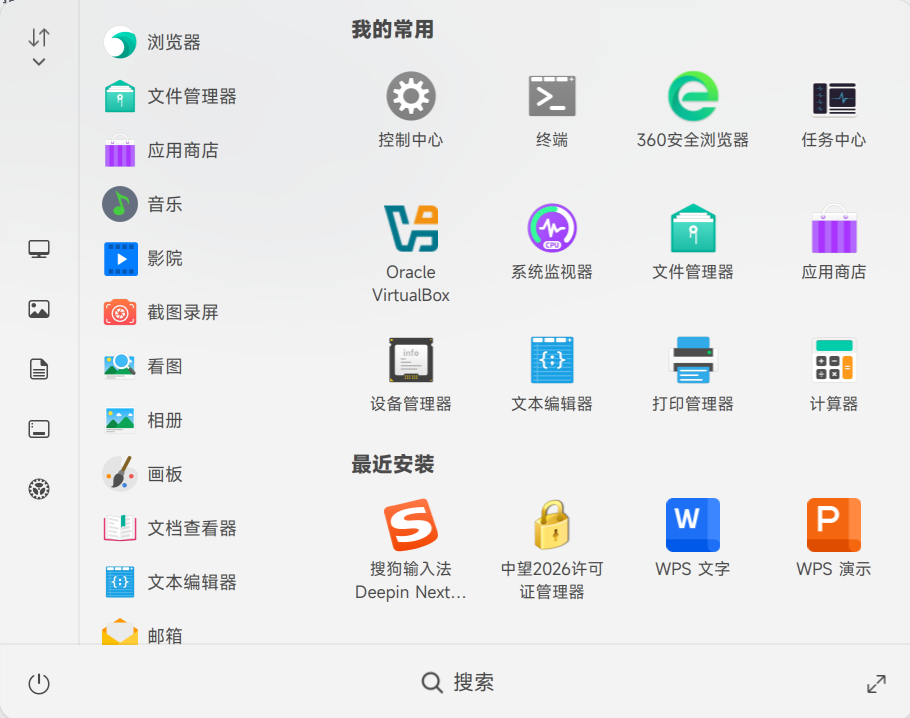This screenshot has height=718, width=910.
Task: Open the disk shortcut in sidebar
Action: (39, 429)
